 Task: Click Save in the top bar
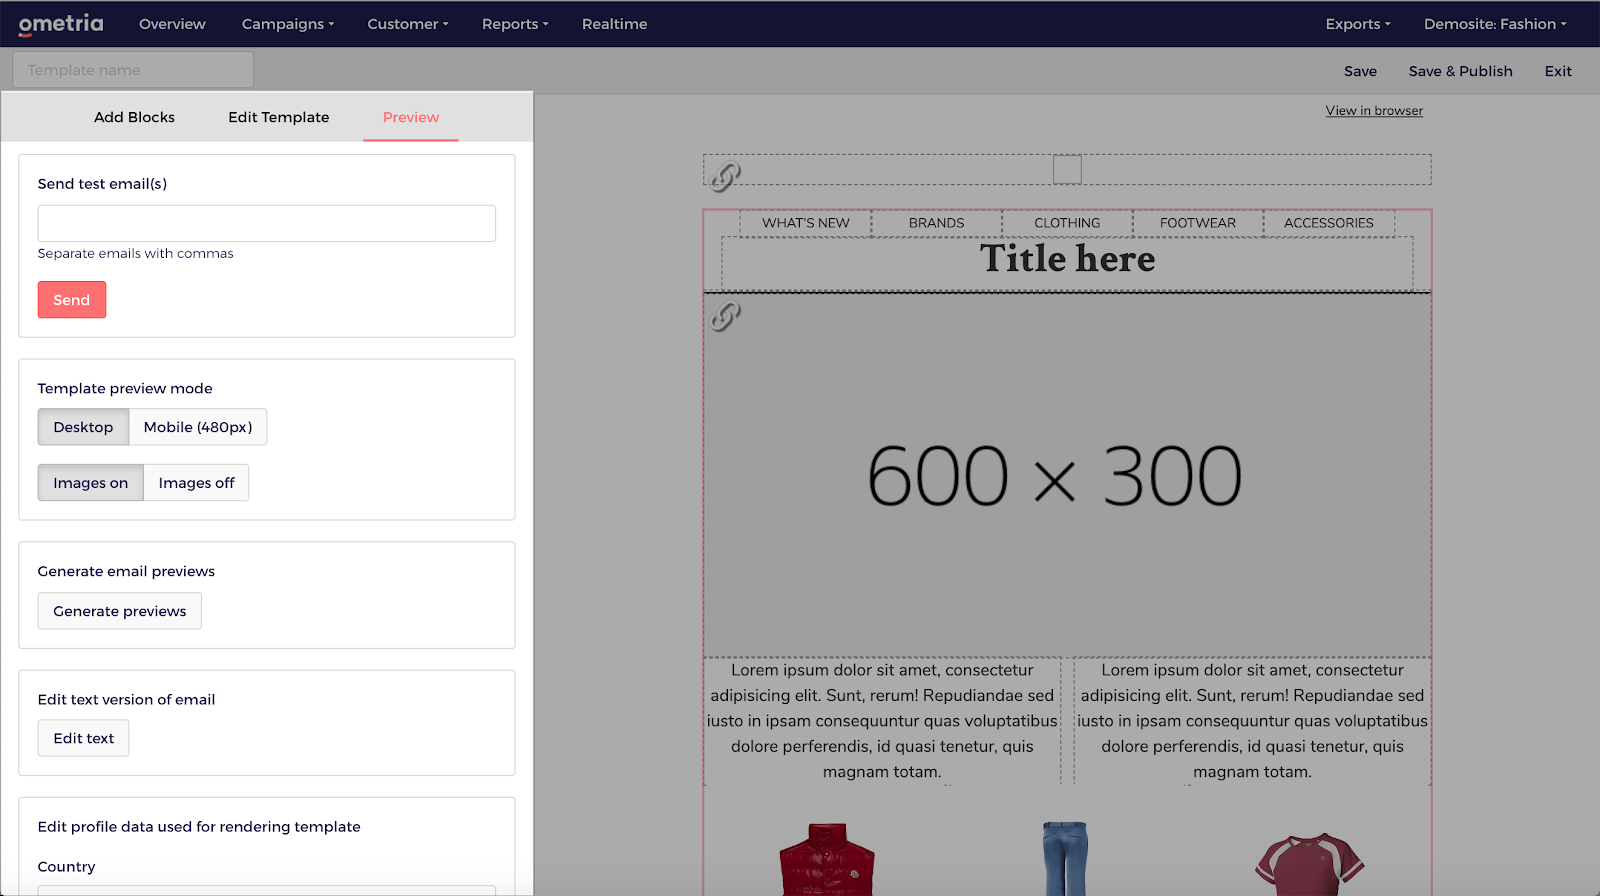[1360, 71]
